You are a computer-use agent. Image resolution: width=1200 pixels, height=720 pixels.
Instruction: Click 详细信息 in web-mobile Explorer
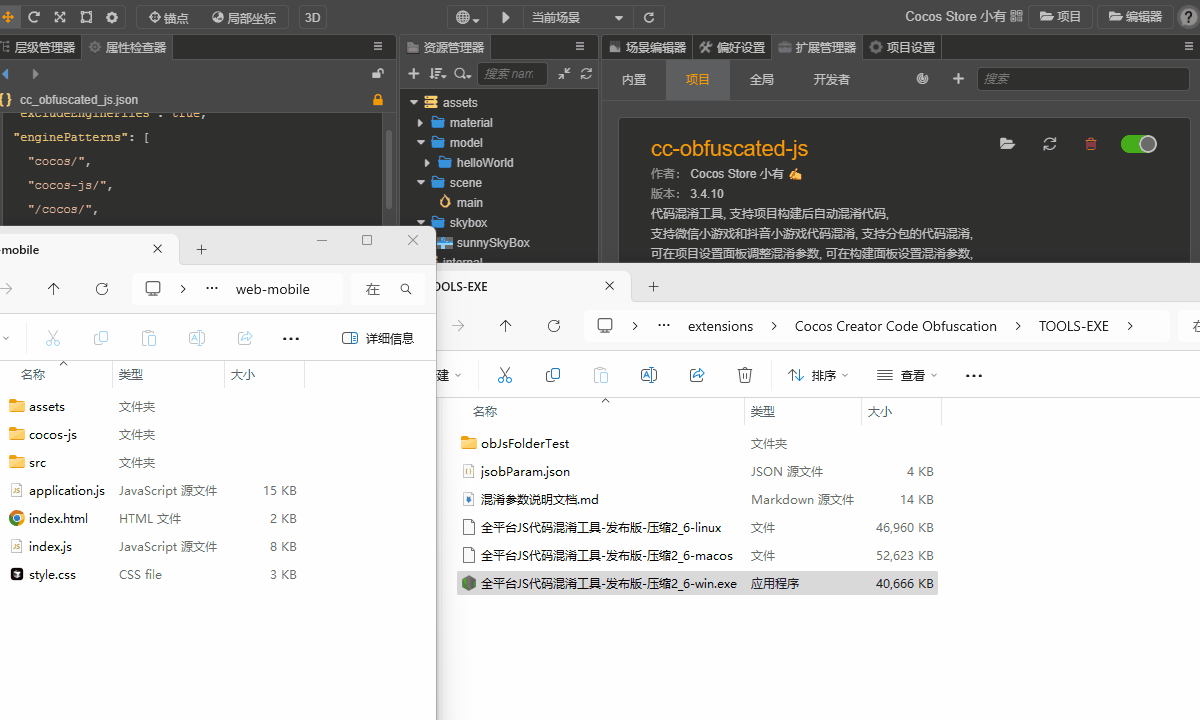pos(378,338)
